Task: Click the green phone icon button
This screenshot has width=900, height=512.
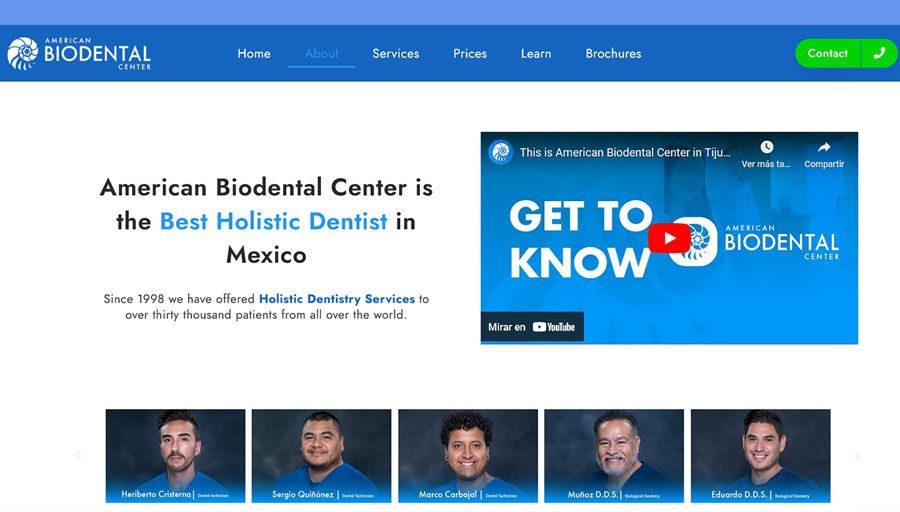Action: pyautogui.click(x=879, y=54)
